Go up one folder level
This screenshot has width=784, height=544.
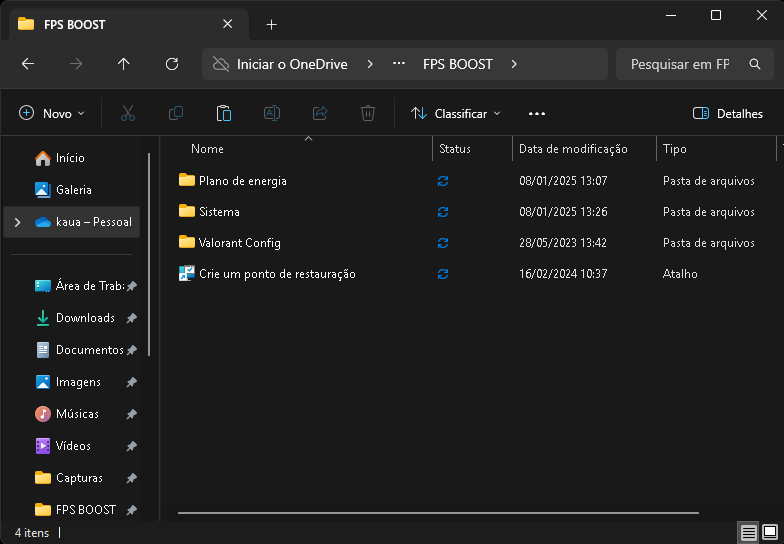click(124, 64)
